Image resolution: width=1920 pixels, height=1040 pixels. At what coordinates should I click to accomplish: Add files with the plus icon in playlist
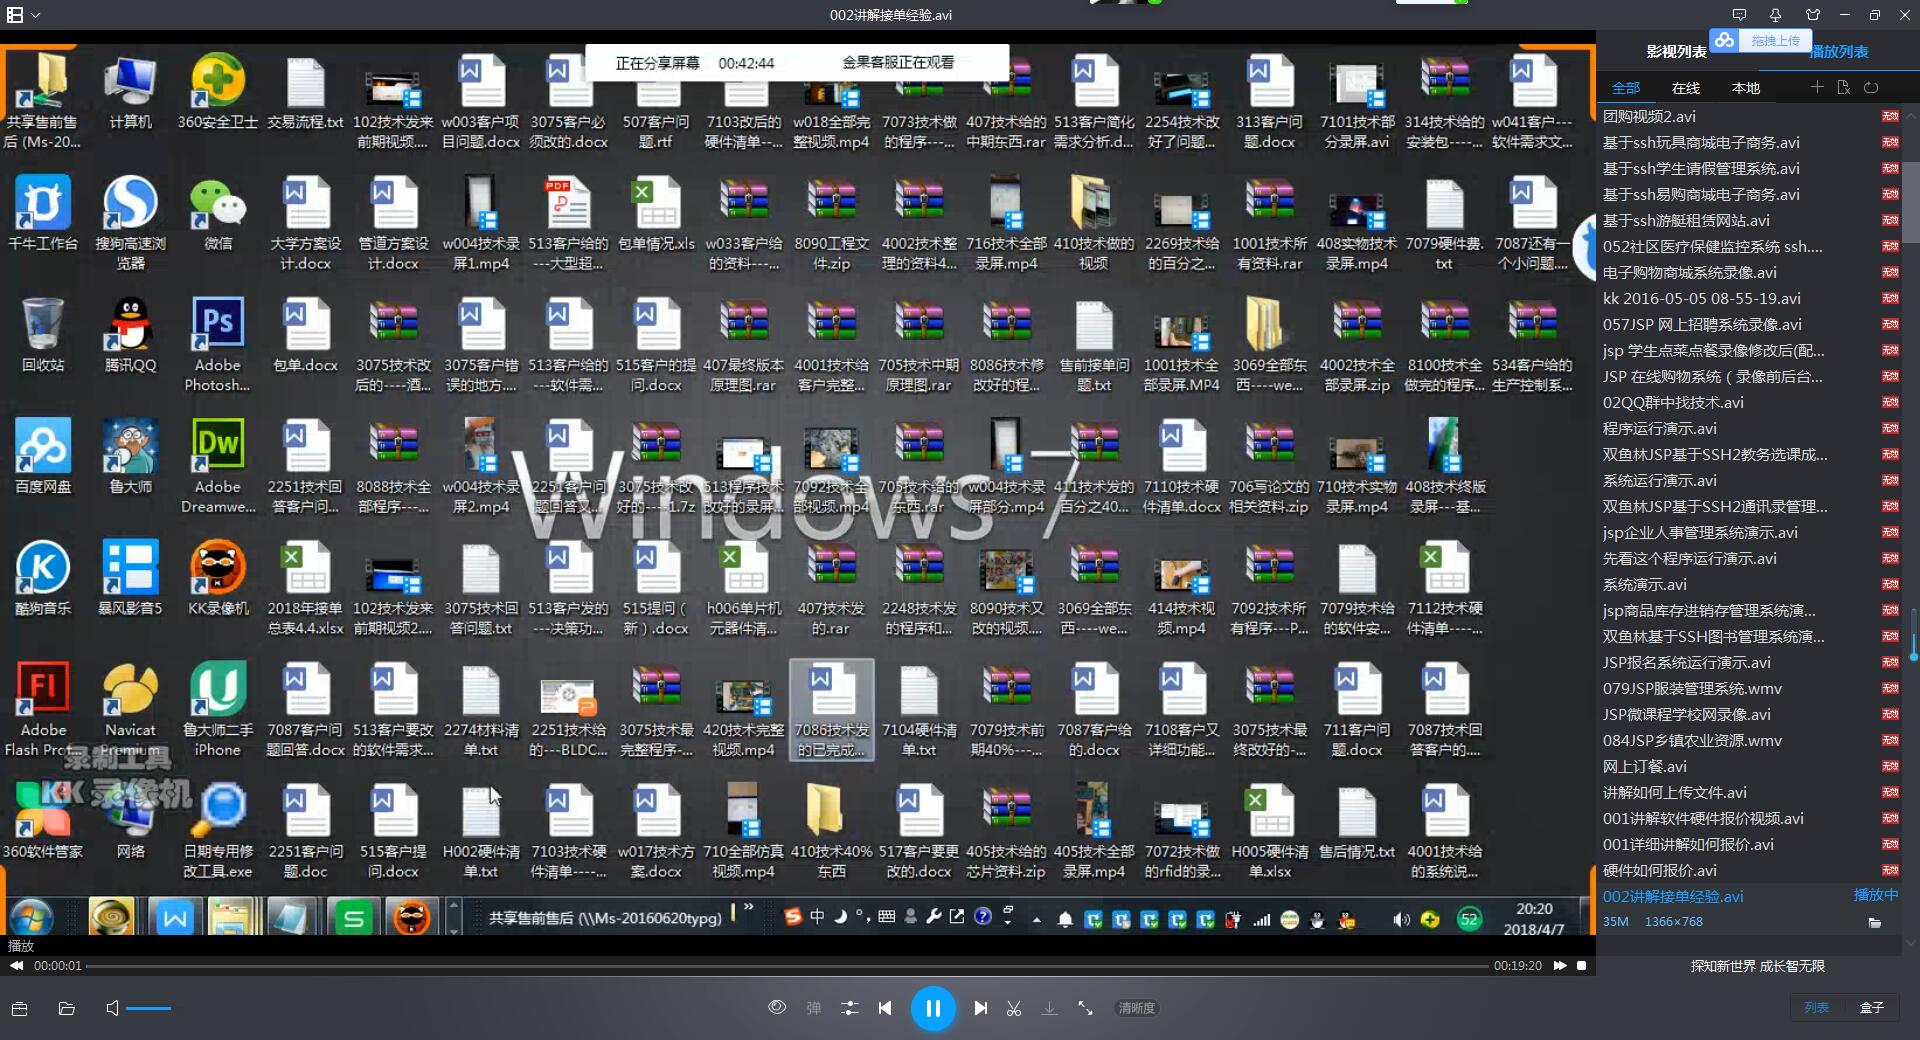[1817, 87]
